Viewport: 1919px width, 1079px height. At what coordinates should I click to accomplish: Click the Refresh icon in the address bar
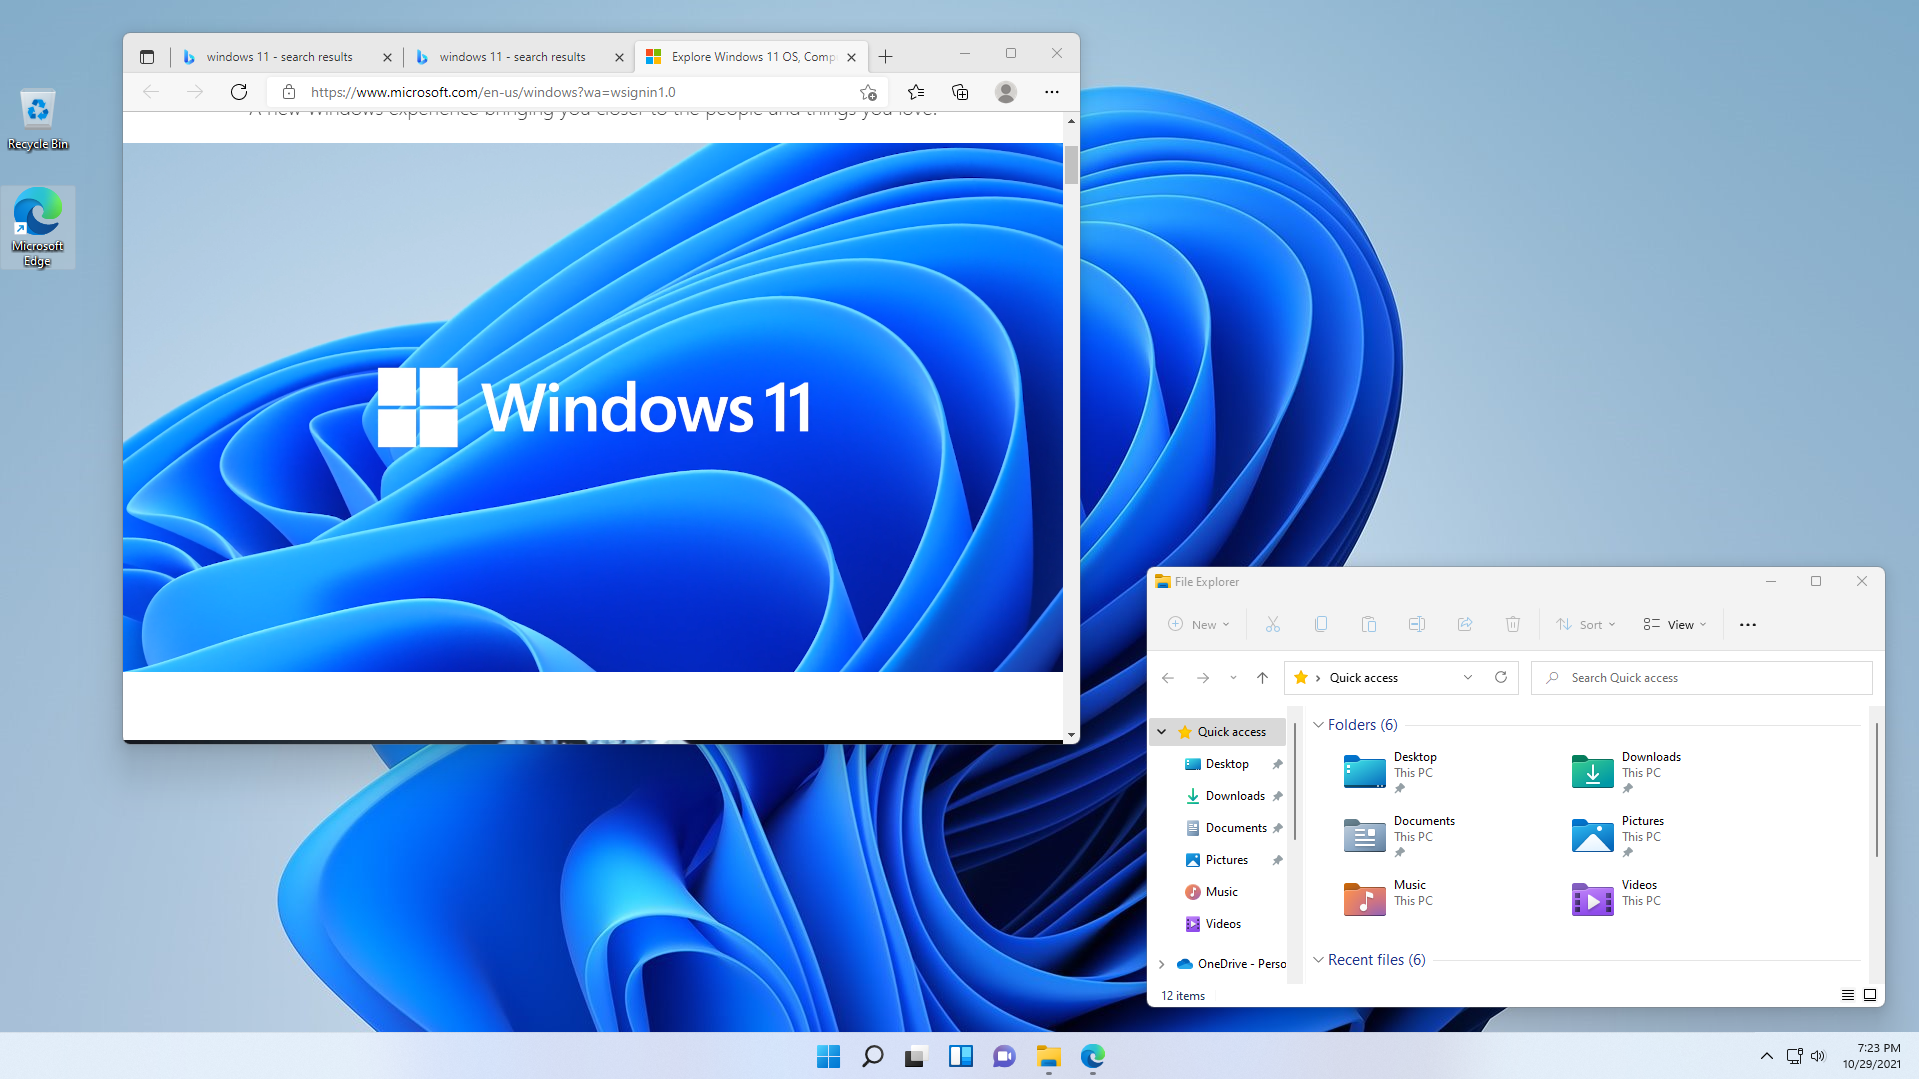coord(1500,677)
